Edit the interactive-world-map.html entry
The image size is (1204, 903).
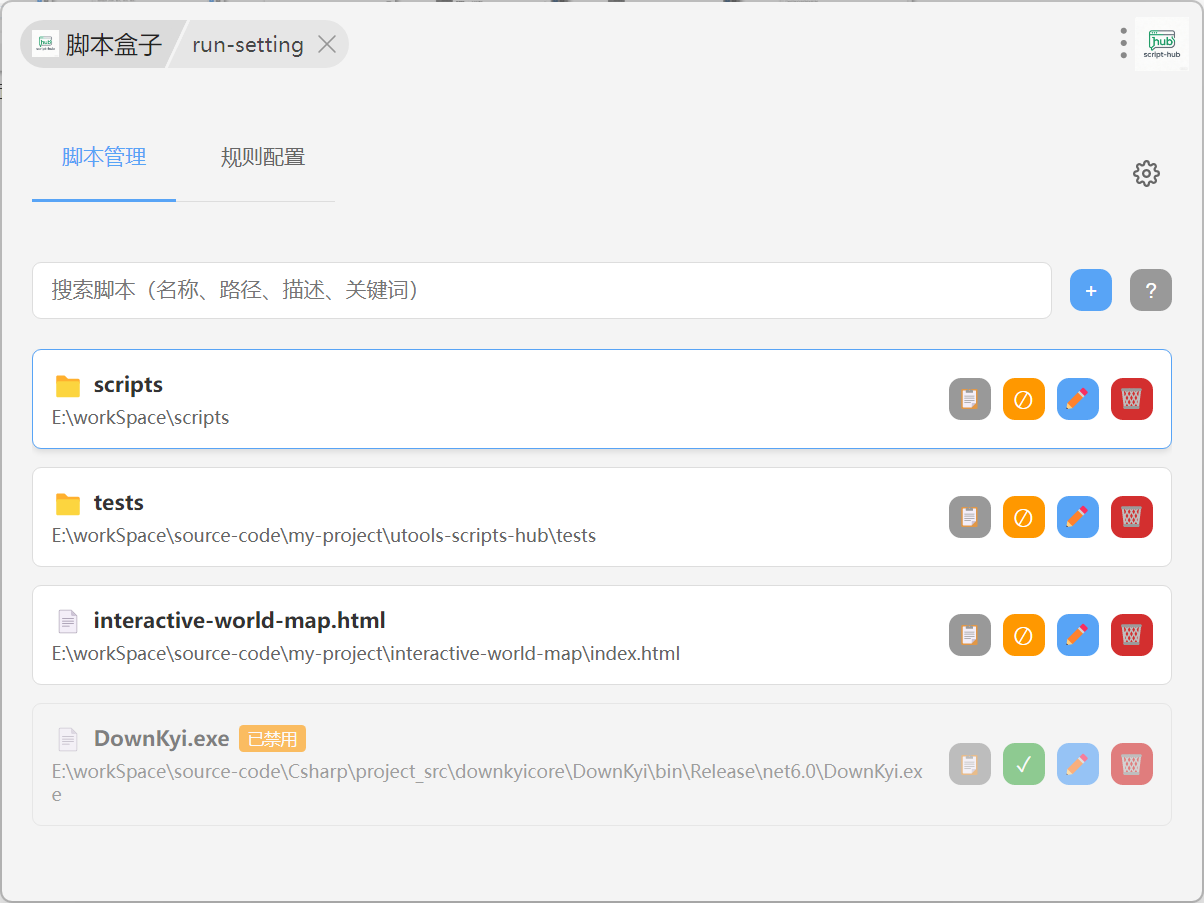point(1077,635)
